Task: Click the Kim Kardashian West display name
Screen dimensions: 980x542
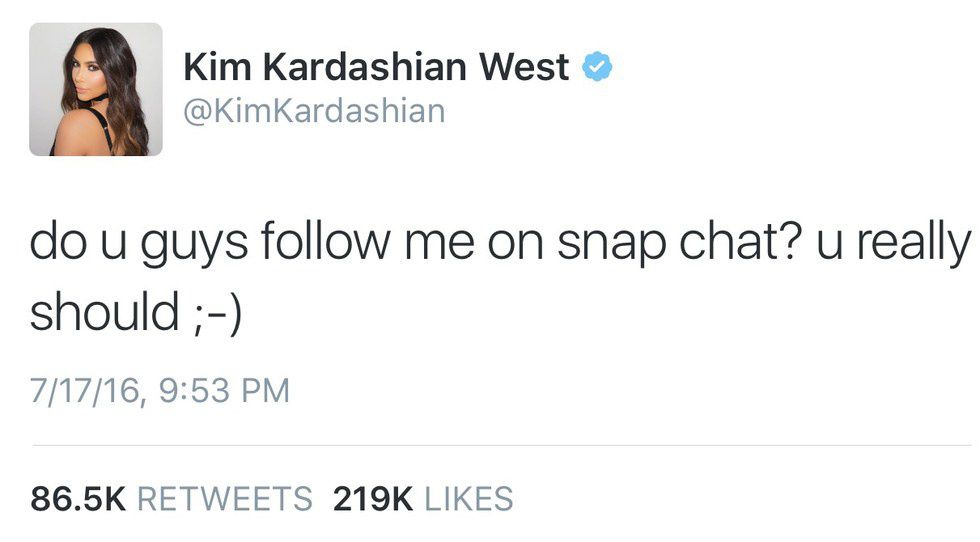Action: pyautogui.click(x=376, y=68)
